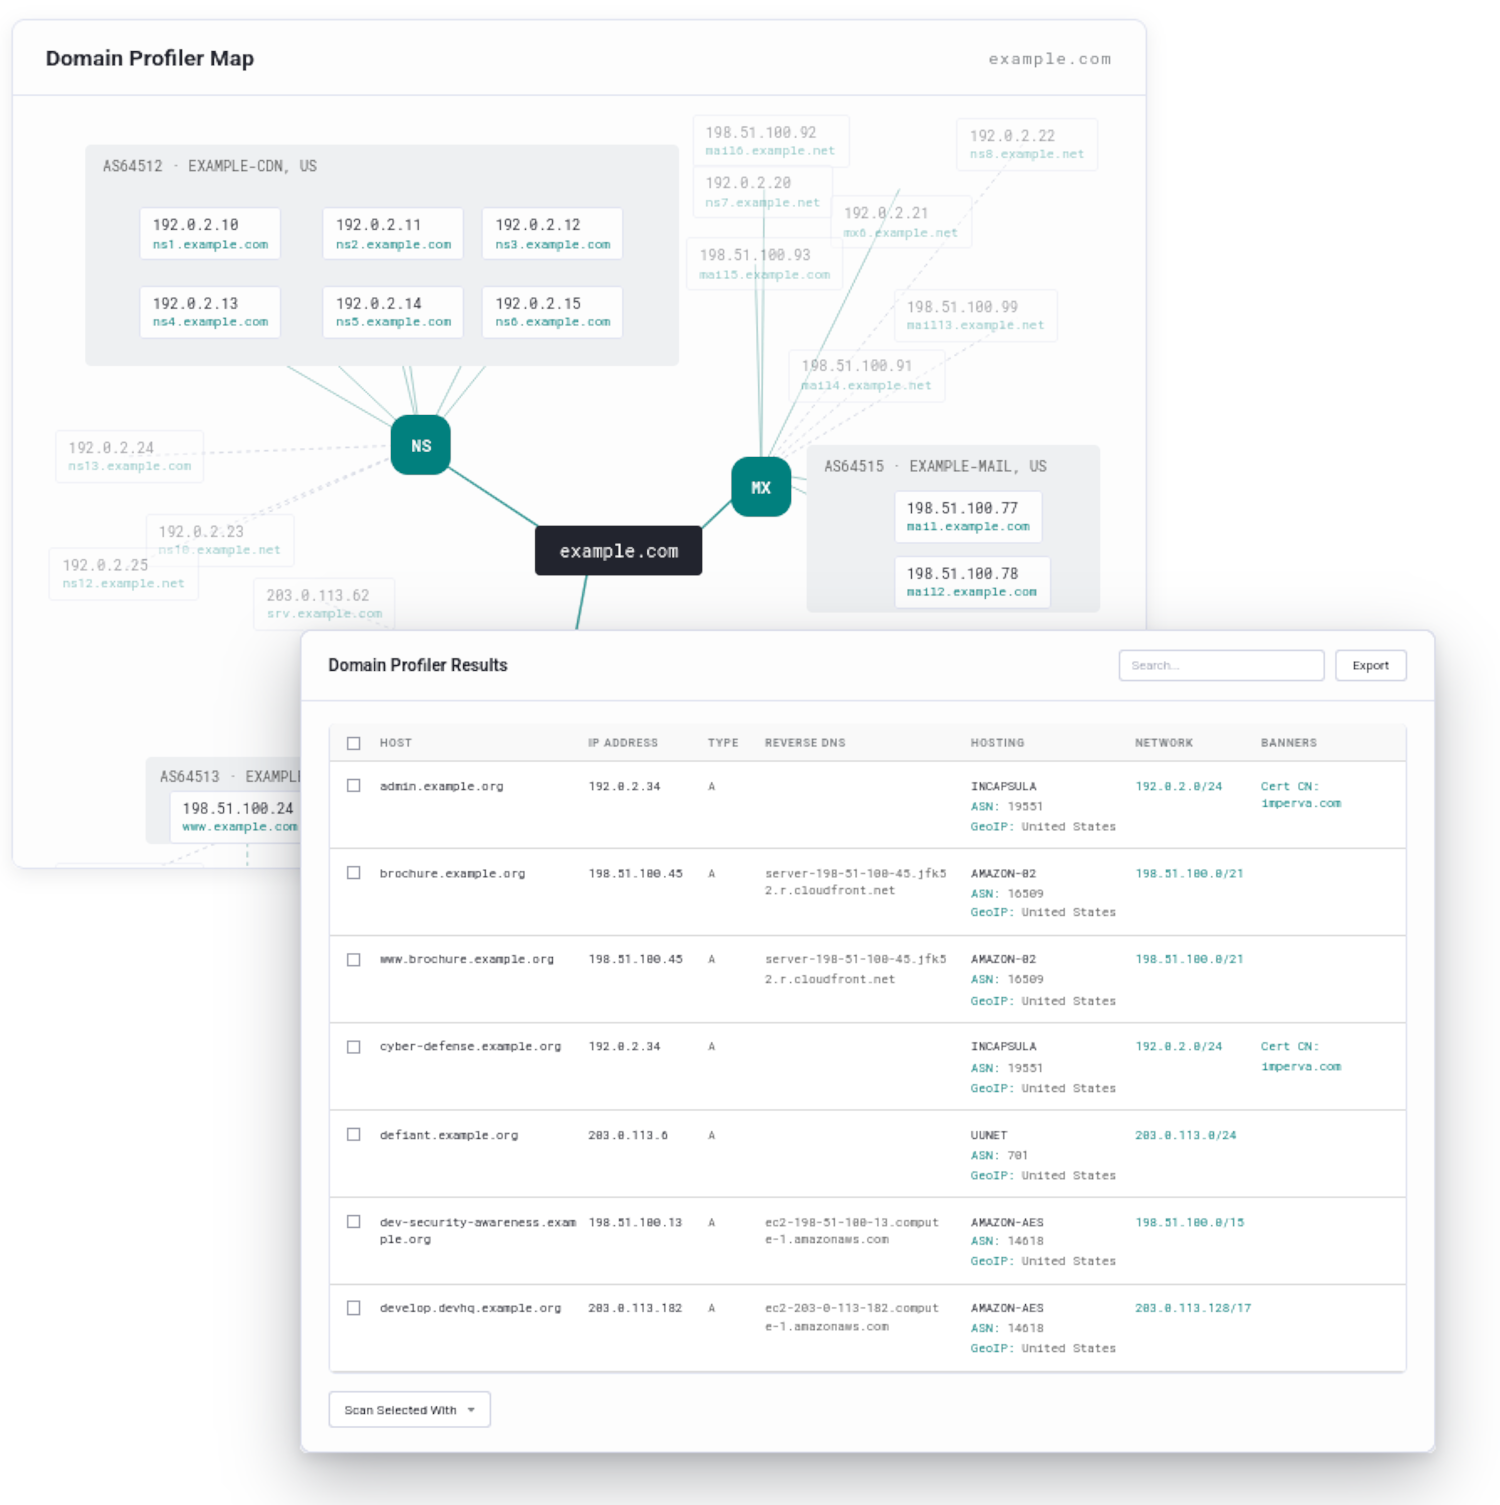The image size is (1500, 1505).
Task: Check the box for admin.example.org
Action: [x=354, y=786]
